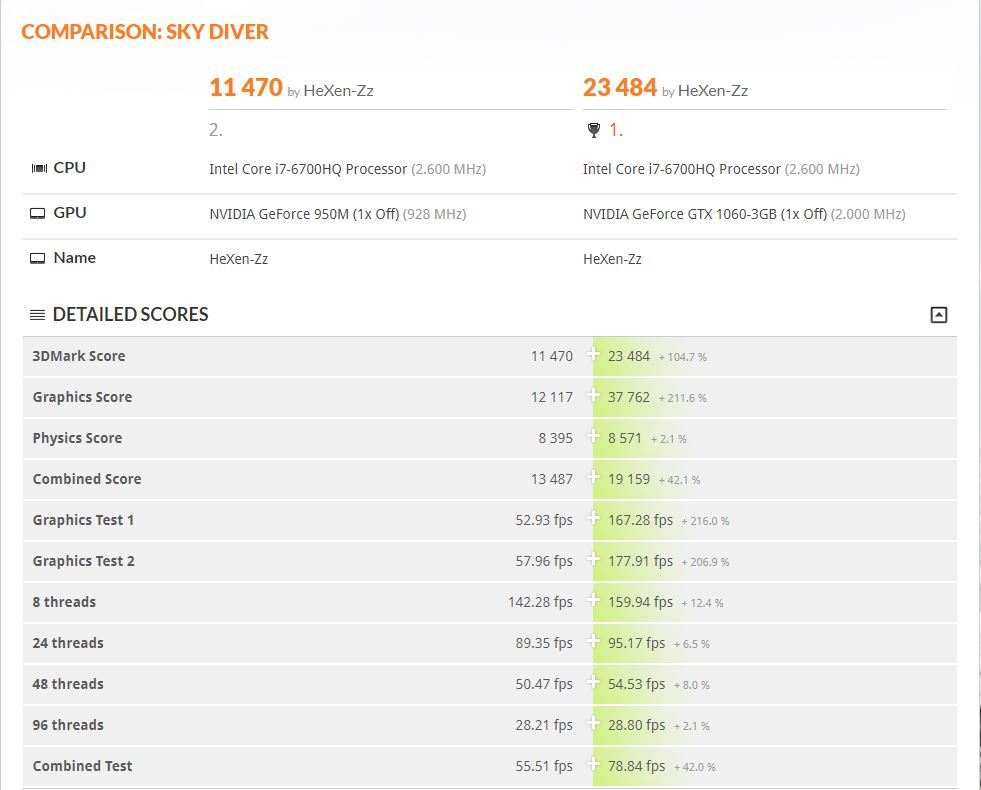981x790 pixels.
Task: Click the Combined Test label
Action: coord(82,766)
